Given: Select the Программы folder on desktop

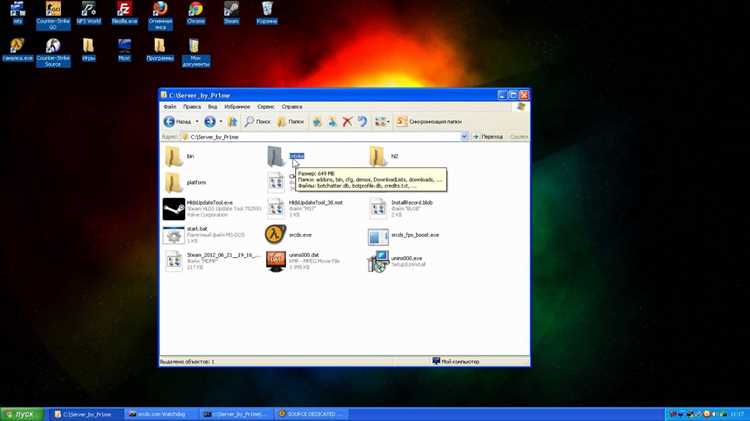Looking at the screenshot, I should (x=160, y=49).
